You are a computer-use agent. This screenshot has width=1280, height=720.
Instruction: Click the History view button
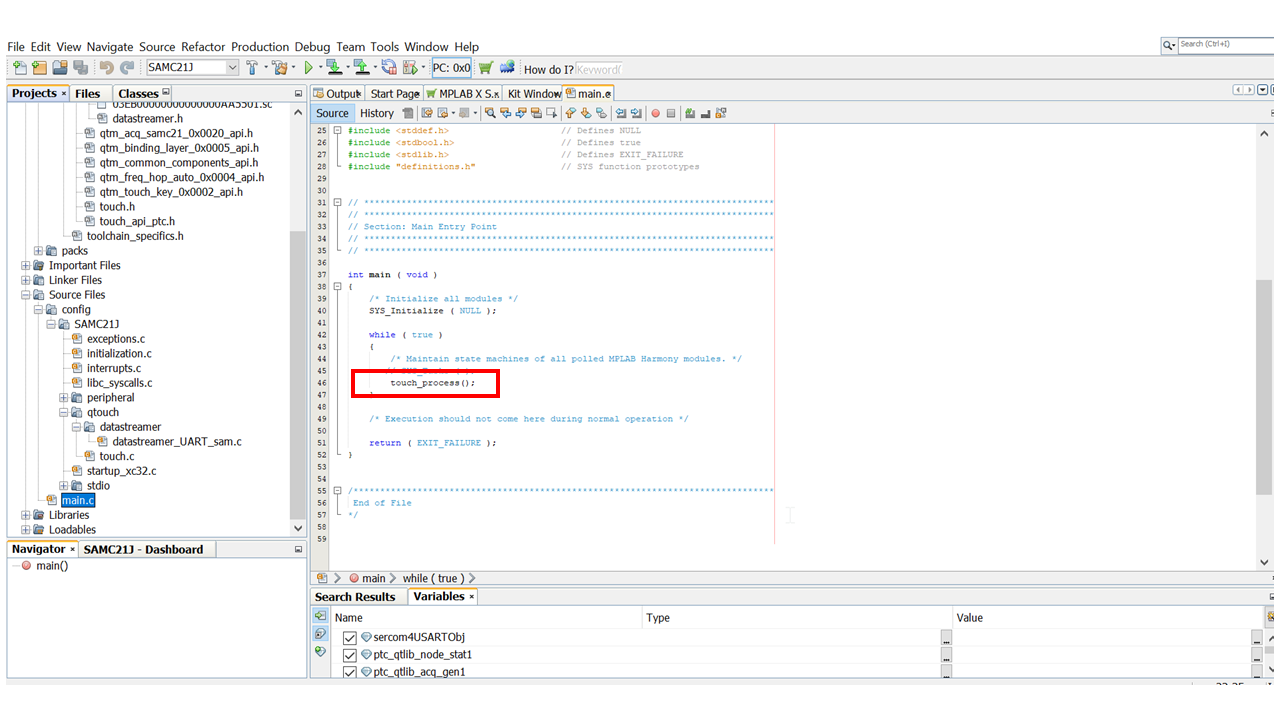coord(377,113)
